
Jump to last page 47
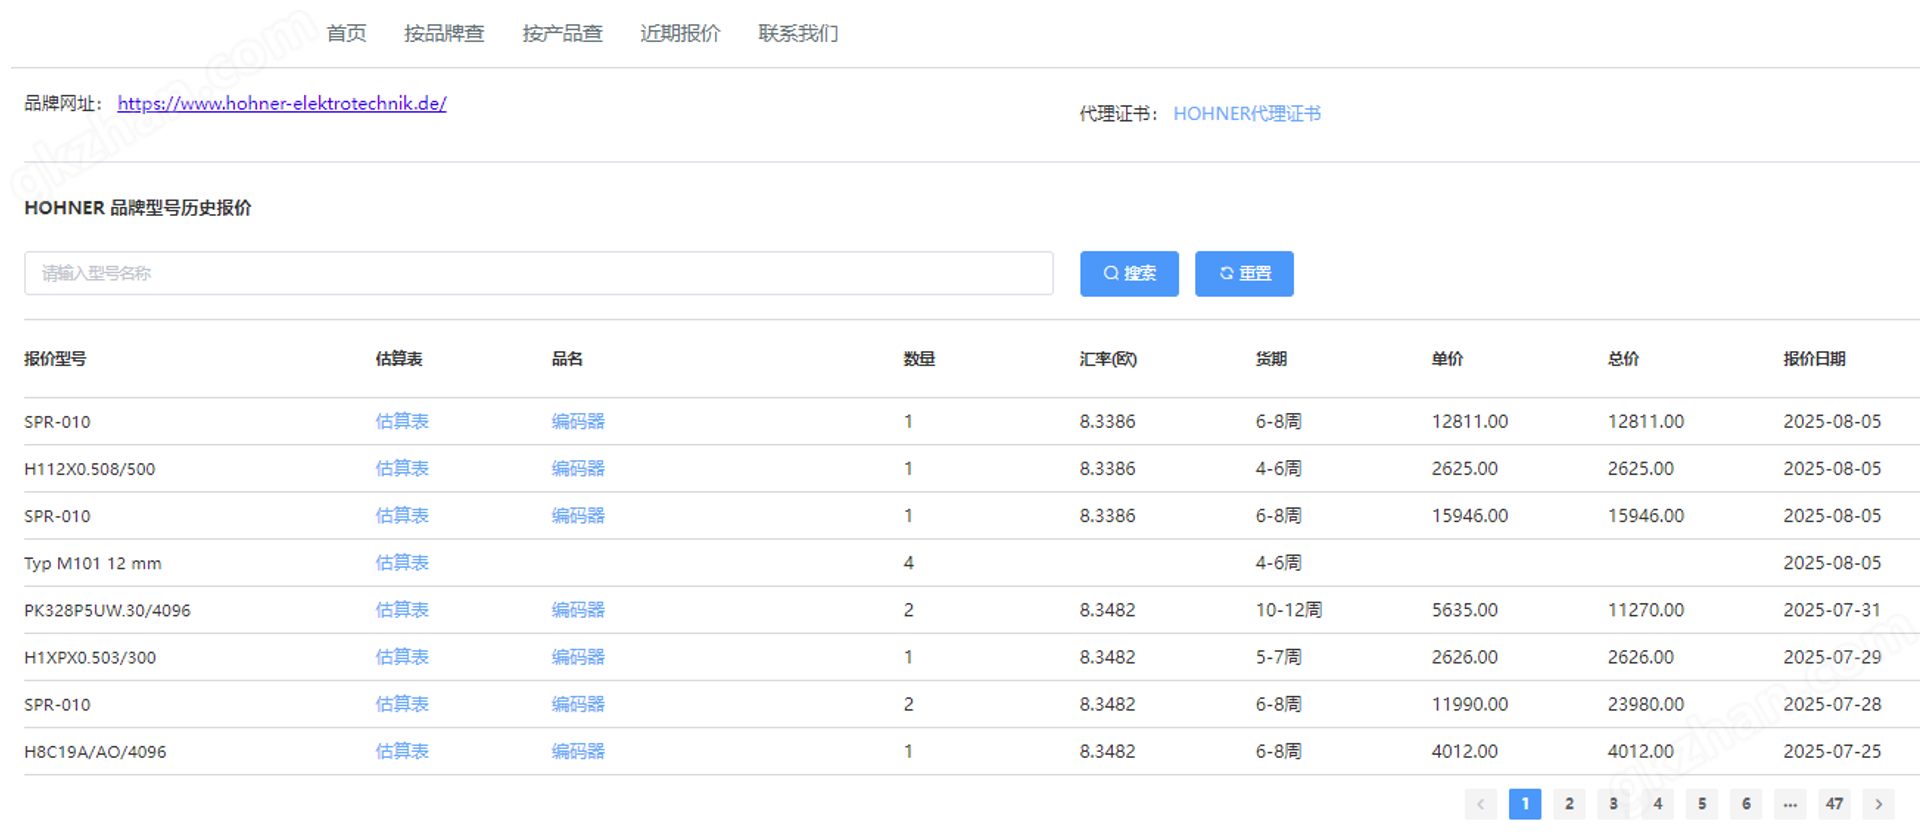[x=1834, y=804]
